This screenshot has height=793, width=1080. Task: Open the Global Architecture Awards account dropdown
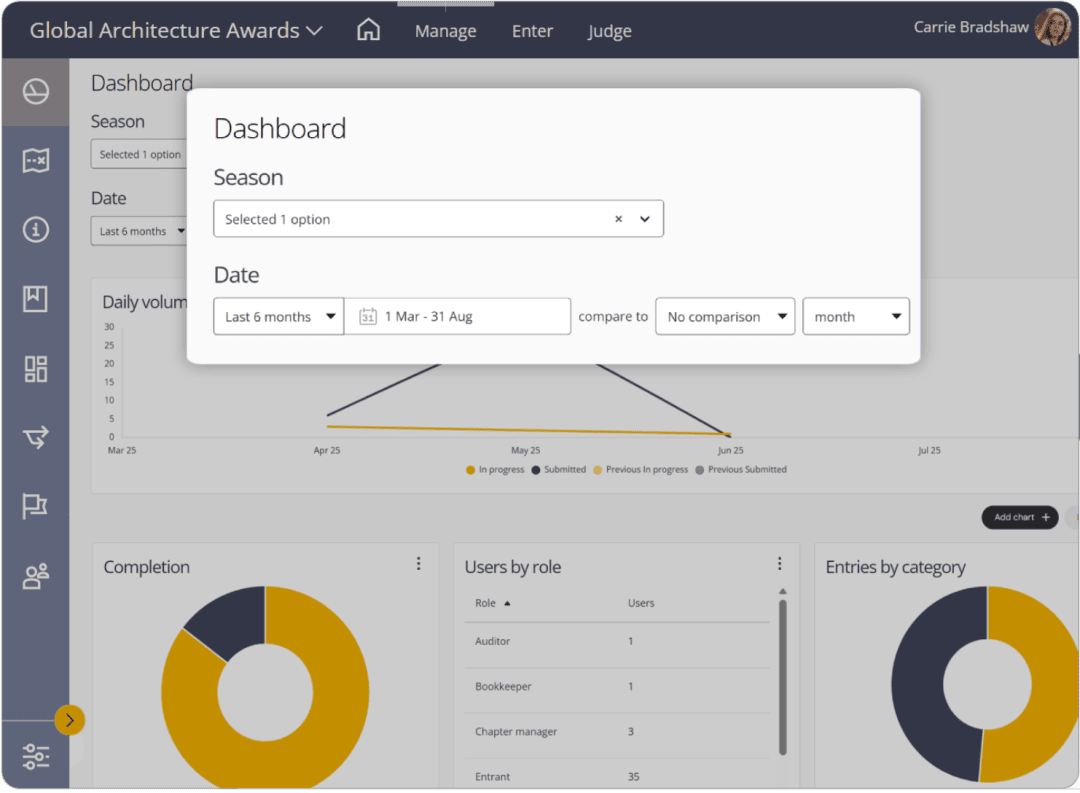[x=176, y=30]
